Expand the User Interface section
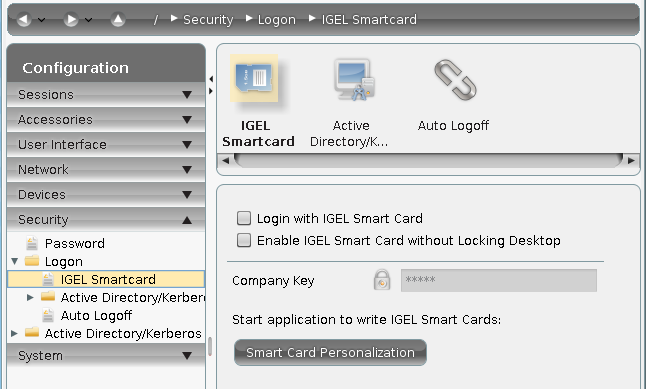The height and width of the screenshot is (389, 647). coord(106,145)
